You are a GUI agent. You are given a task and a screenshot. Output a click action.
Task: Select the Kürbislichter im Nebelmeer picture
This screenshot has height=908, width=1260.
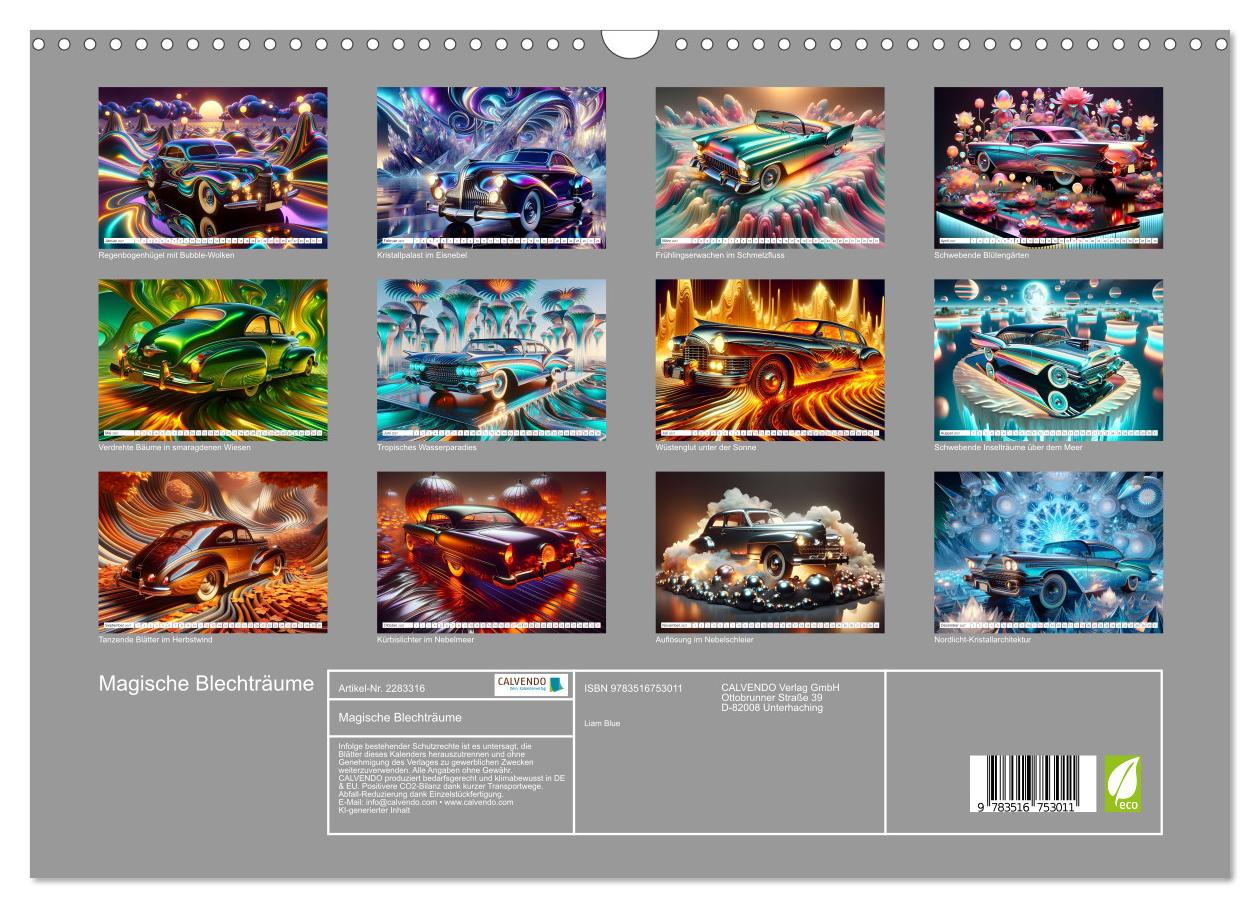(x=491, y=551)
